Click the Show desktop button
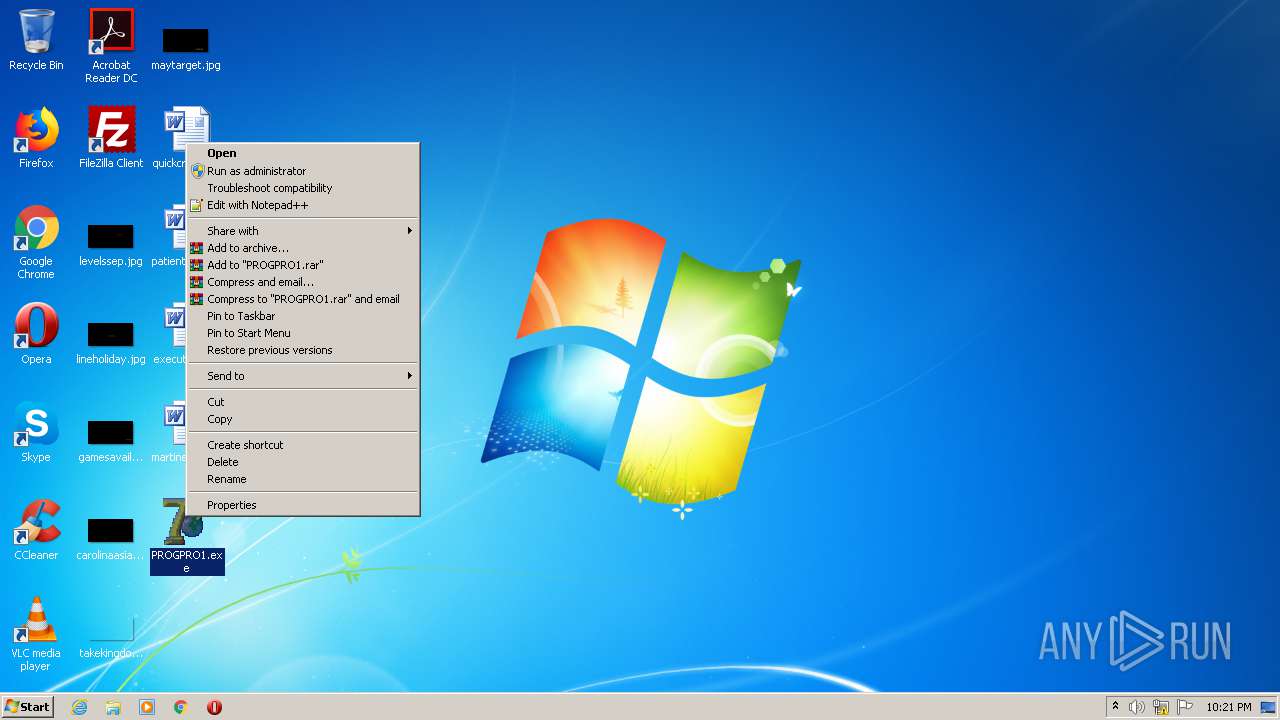Image resolution: width=1280 pixels, height=720 pixels. click(1270, 707)
